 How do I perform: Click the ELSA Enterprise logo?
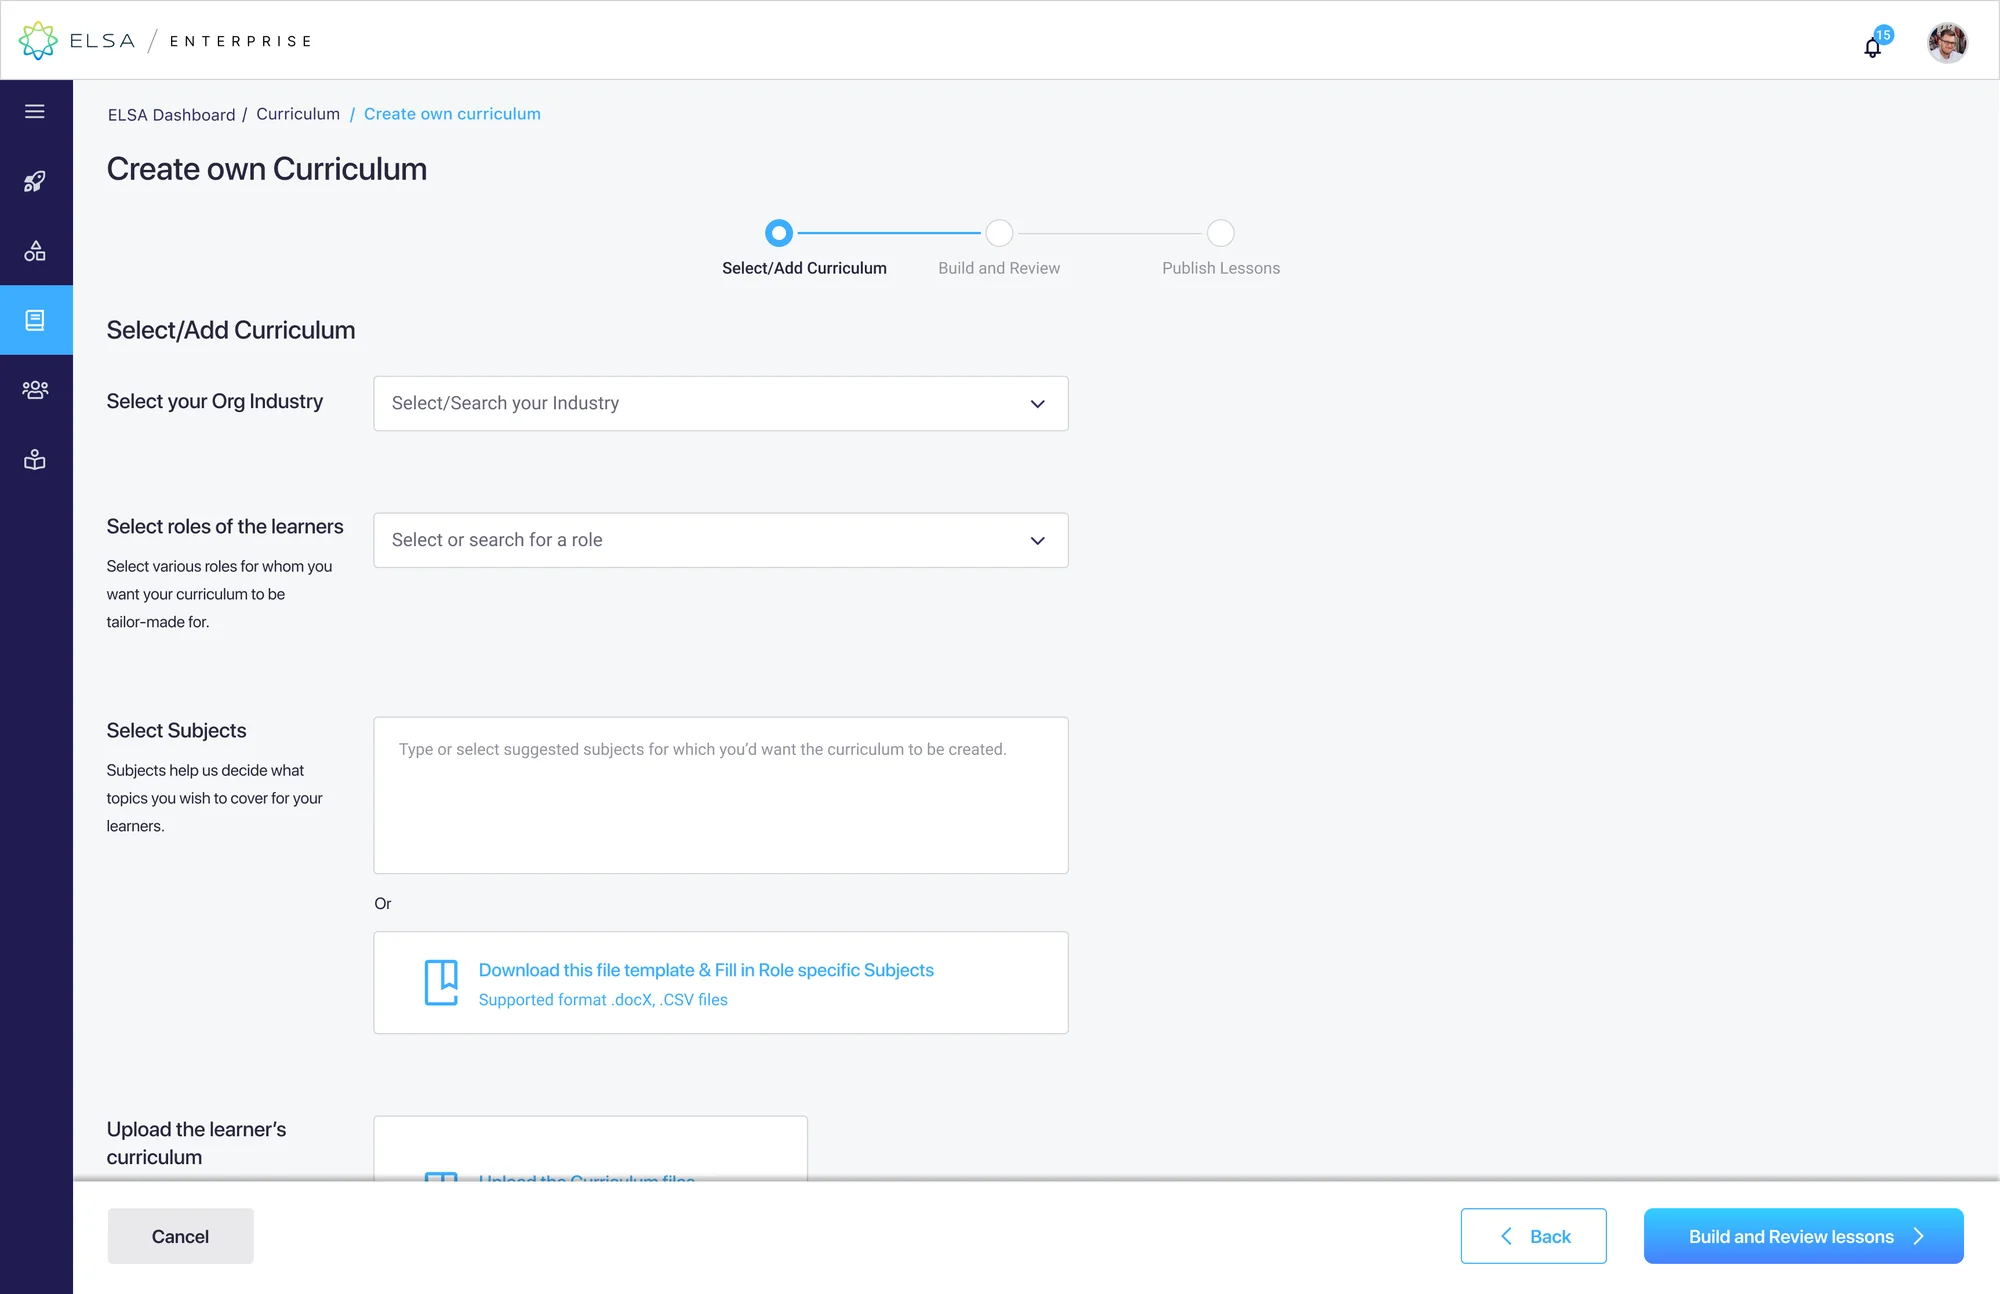[165, 41]
